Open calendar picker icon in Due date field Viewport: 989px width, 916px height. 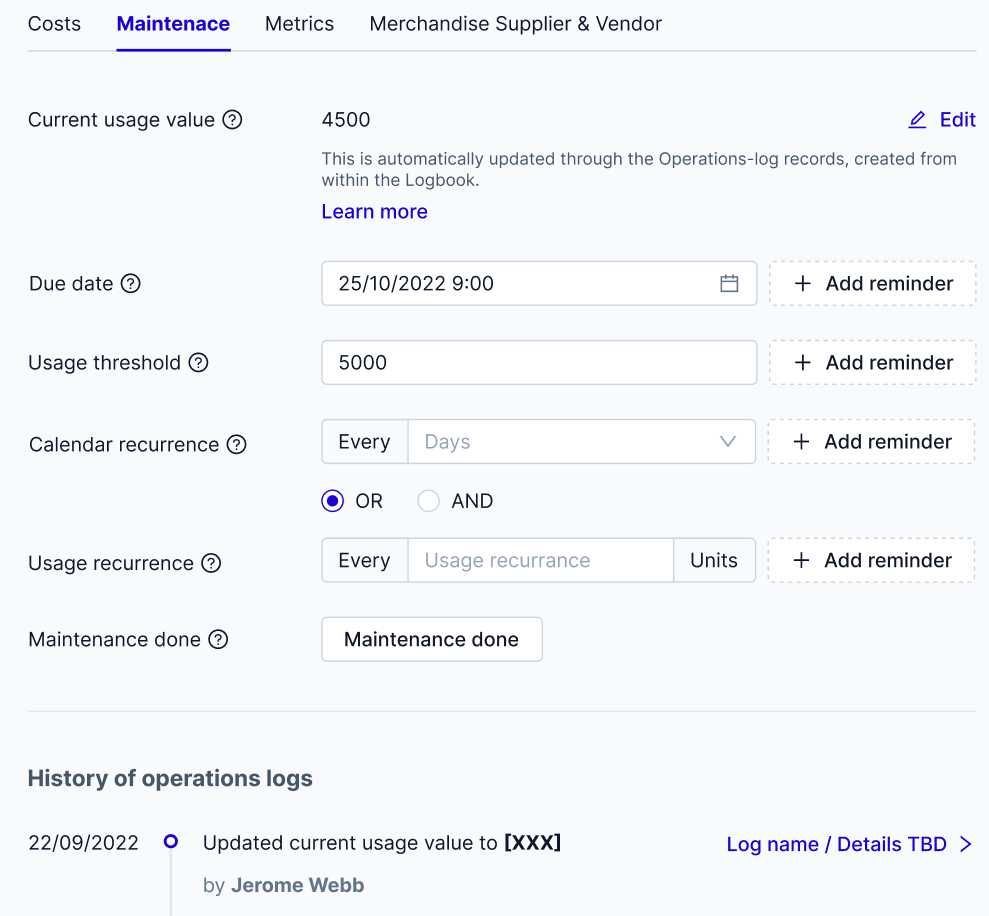coord(729,284)
